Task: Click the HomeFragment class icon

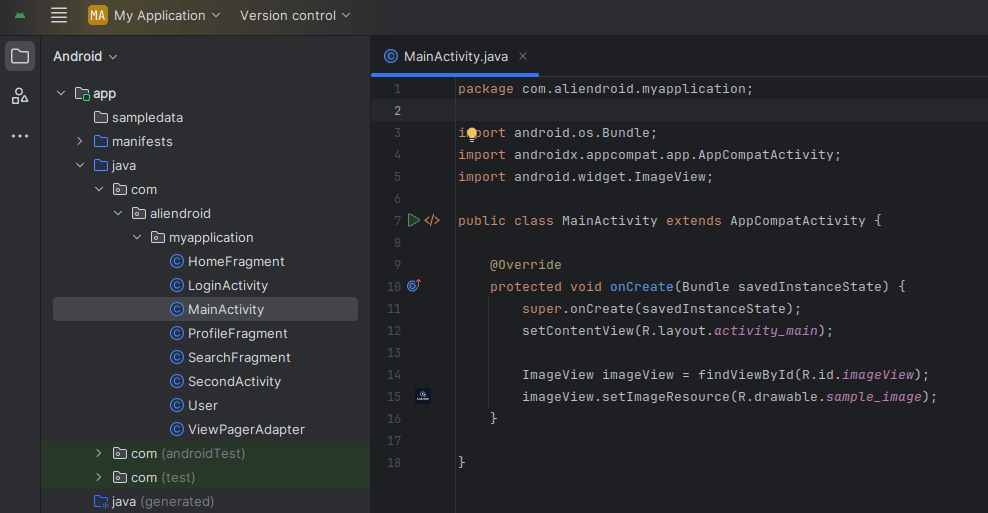Action: tap(177, 261)
